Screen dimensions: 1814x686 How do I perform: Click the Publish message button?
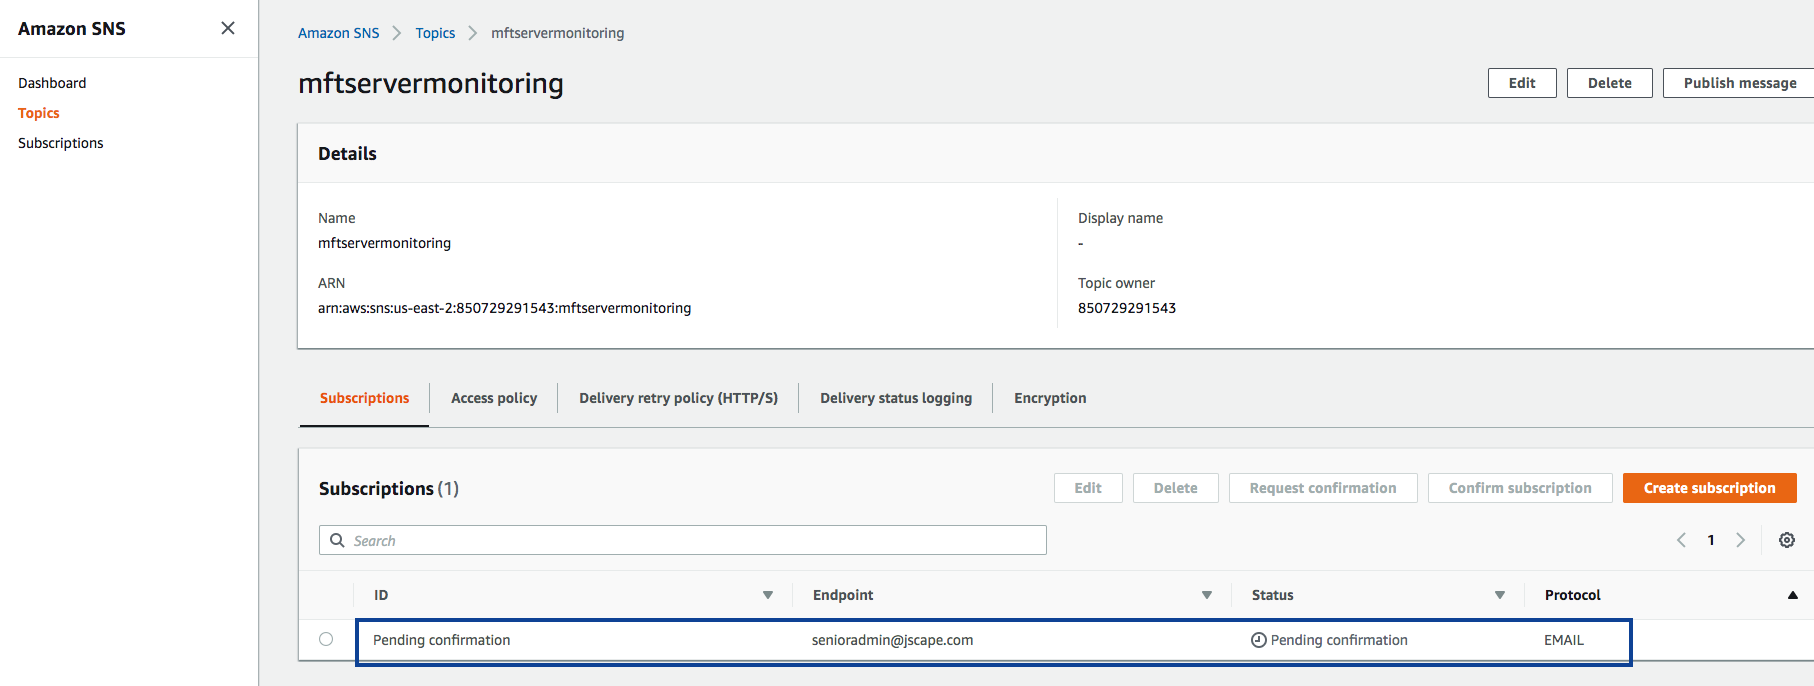(x=1738, y=83)
